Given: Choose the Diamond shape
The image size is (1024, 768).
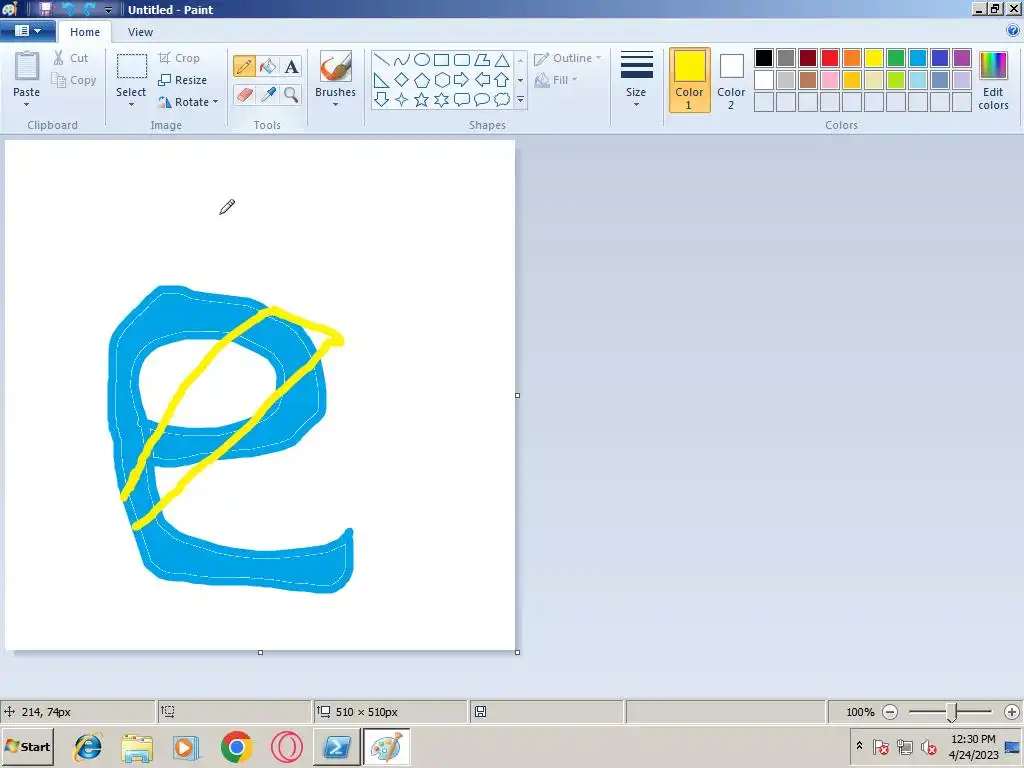Looking at the screenshot, I should click(402, 80).
